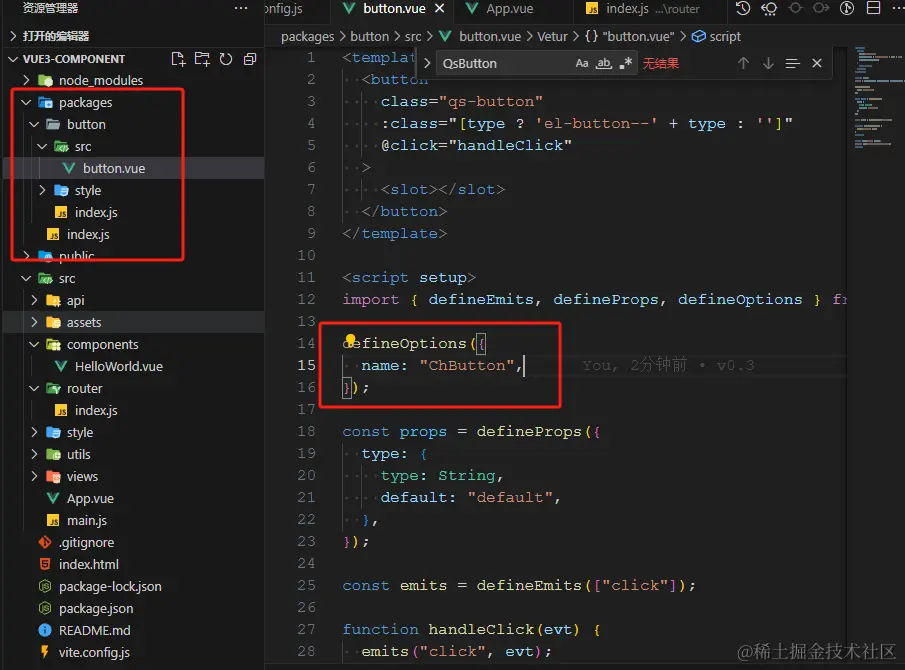Create a new file in VUE3-COMPONENT explorer
905x670 pixels.
[178, 59]
